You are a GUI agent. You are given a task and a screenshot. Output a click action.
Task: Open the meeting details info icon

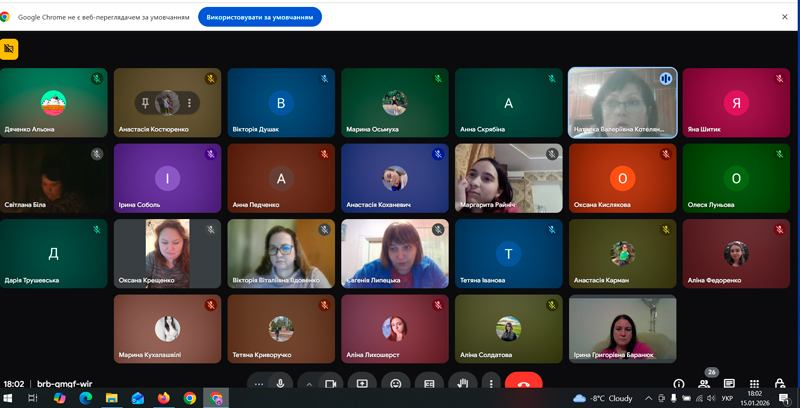679,384
